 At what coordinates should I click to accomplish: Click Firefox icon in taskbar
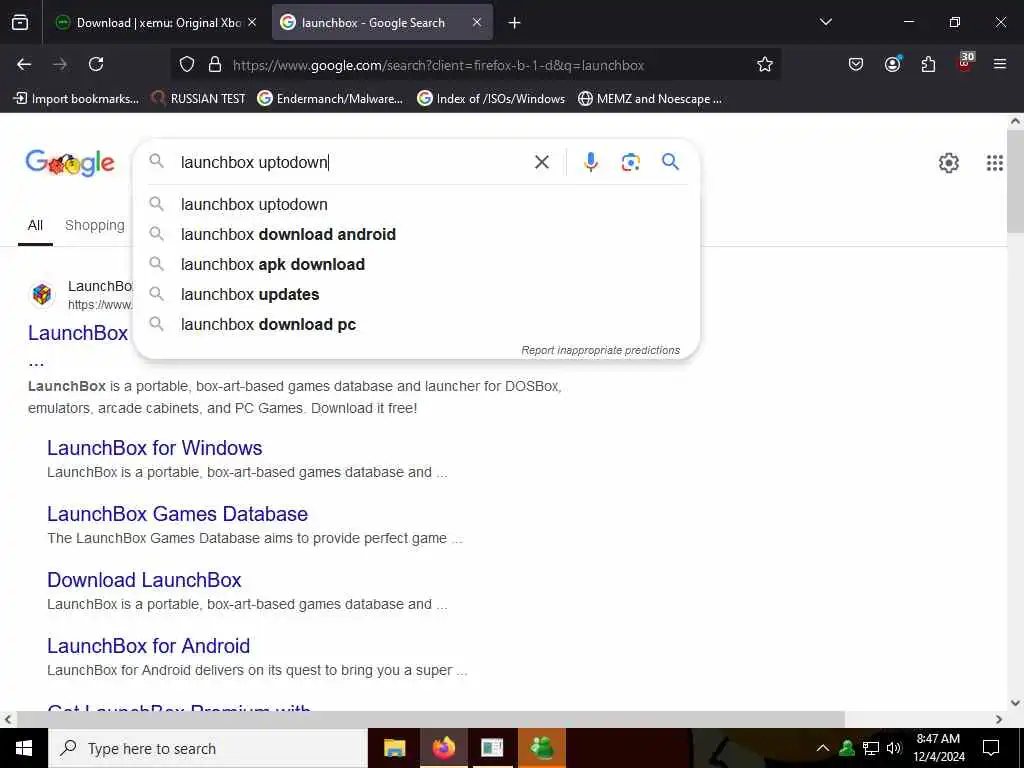(x=443, y=748)
